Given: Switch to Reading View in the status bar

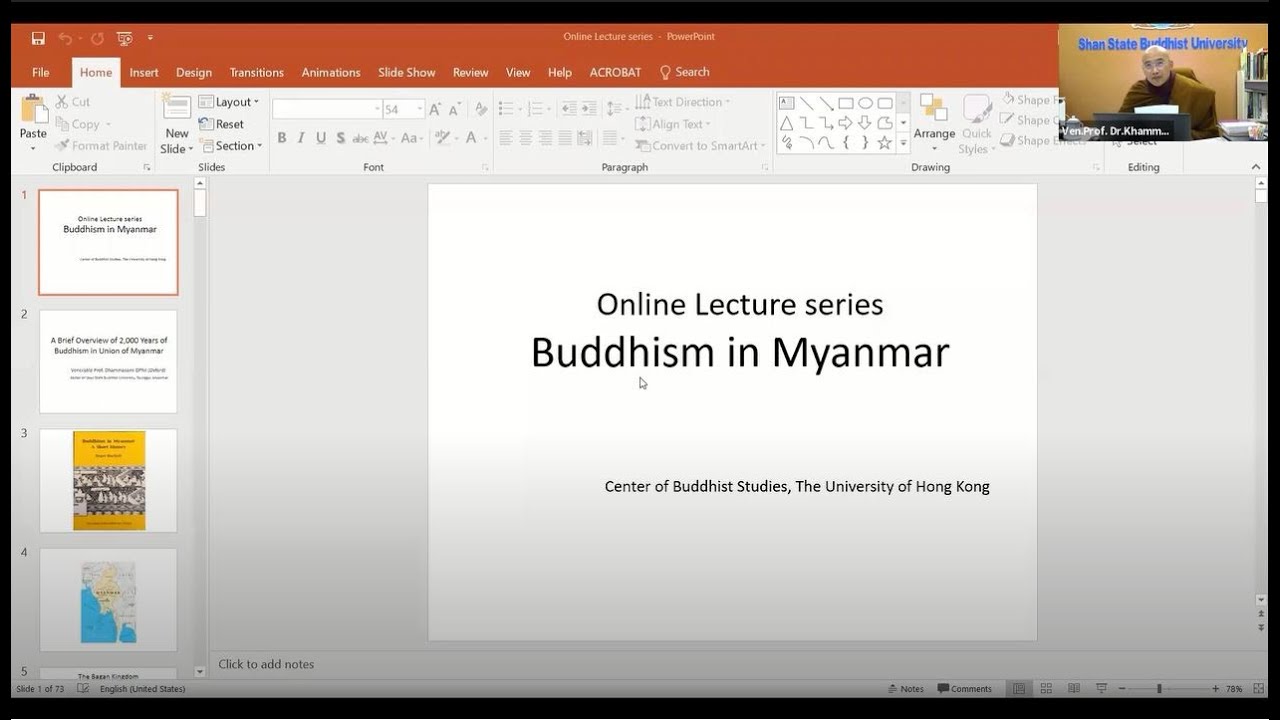Looking at the screenshot, I should [1073, 689].
